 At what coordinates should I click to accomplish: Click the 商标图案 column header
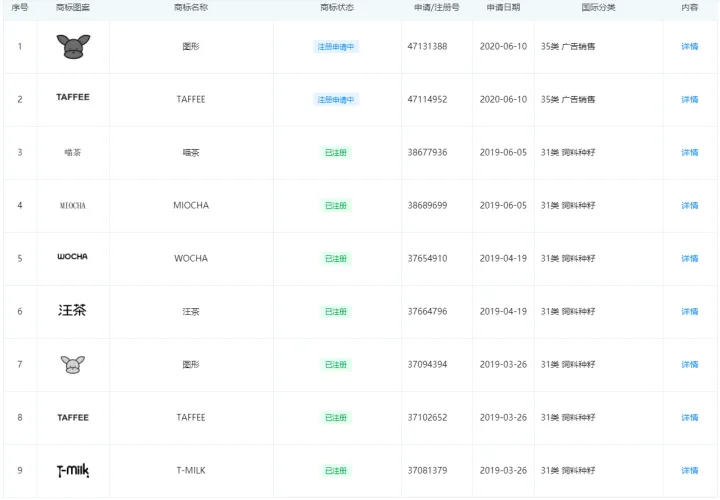(x=73, y=7)
